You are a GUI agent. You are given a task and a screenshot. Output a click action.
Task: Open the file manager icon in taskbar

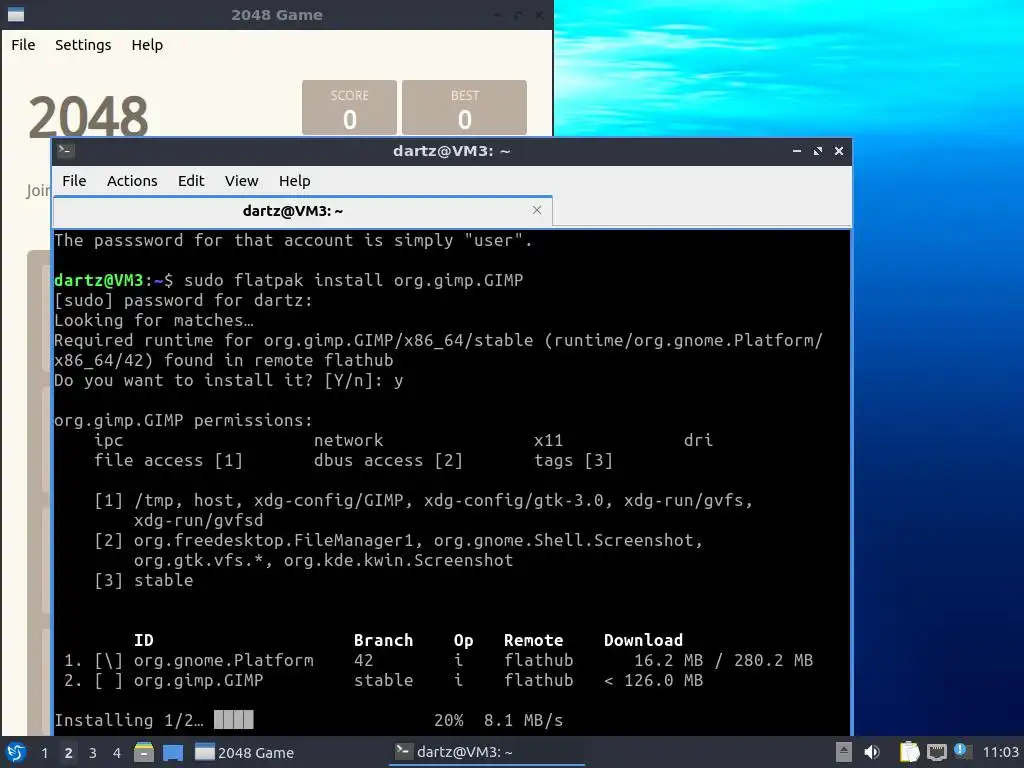[144, 752]
